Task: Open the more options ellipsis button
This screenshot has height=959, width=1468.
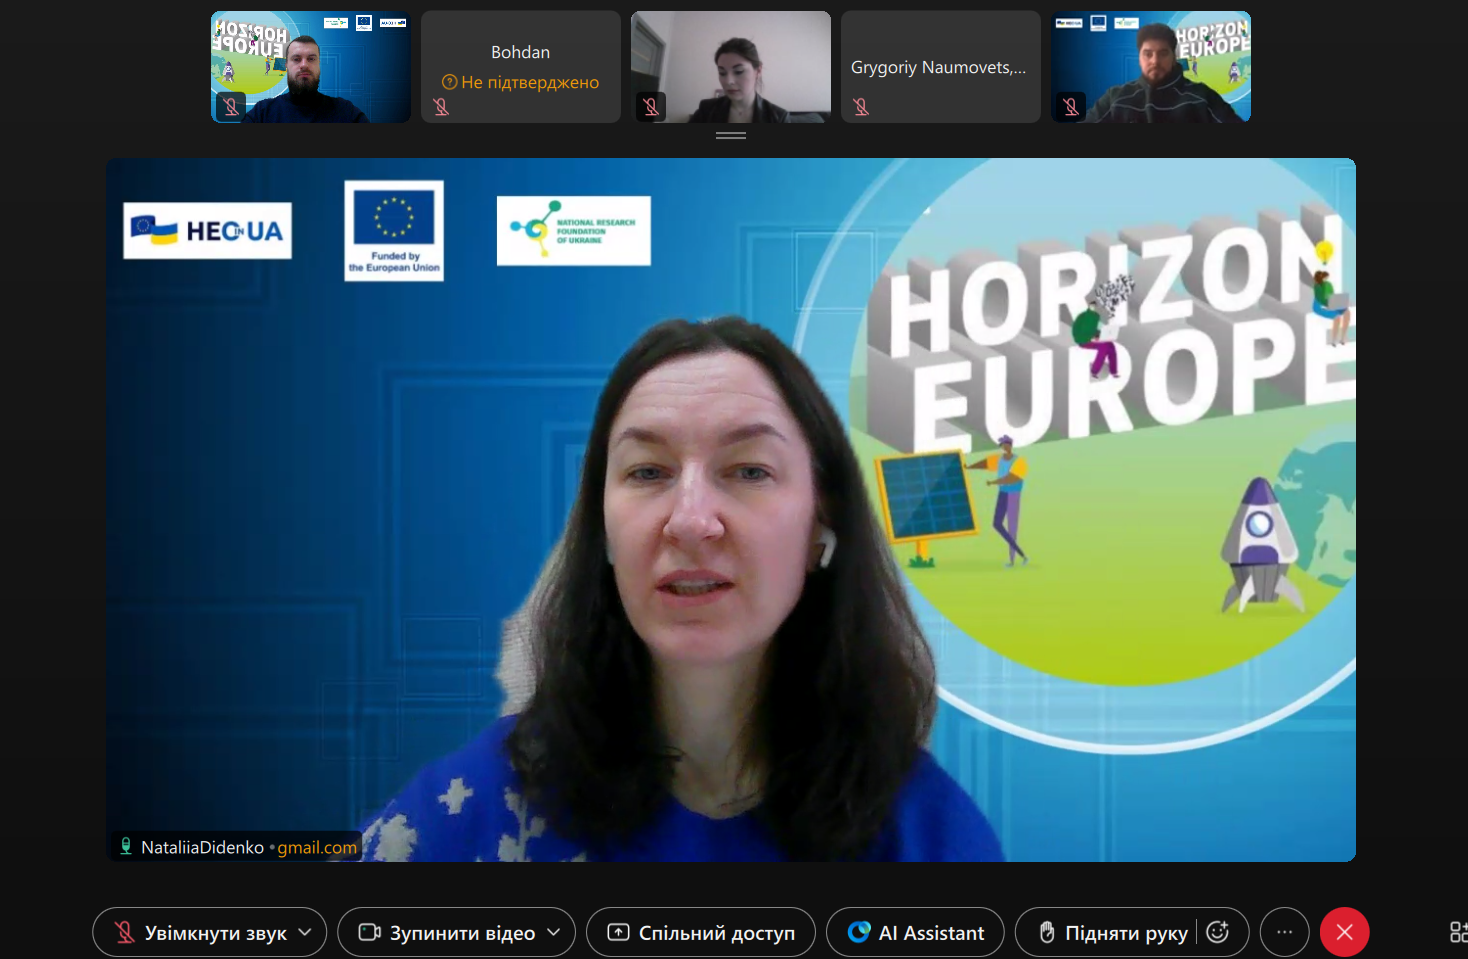Action: (x=1284, y=932)
